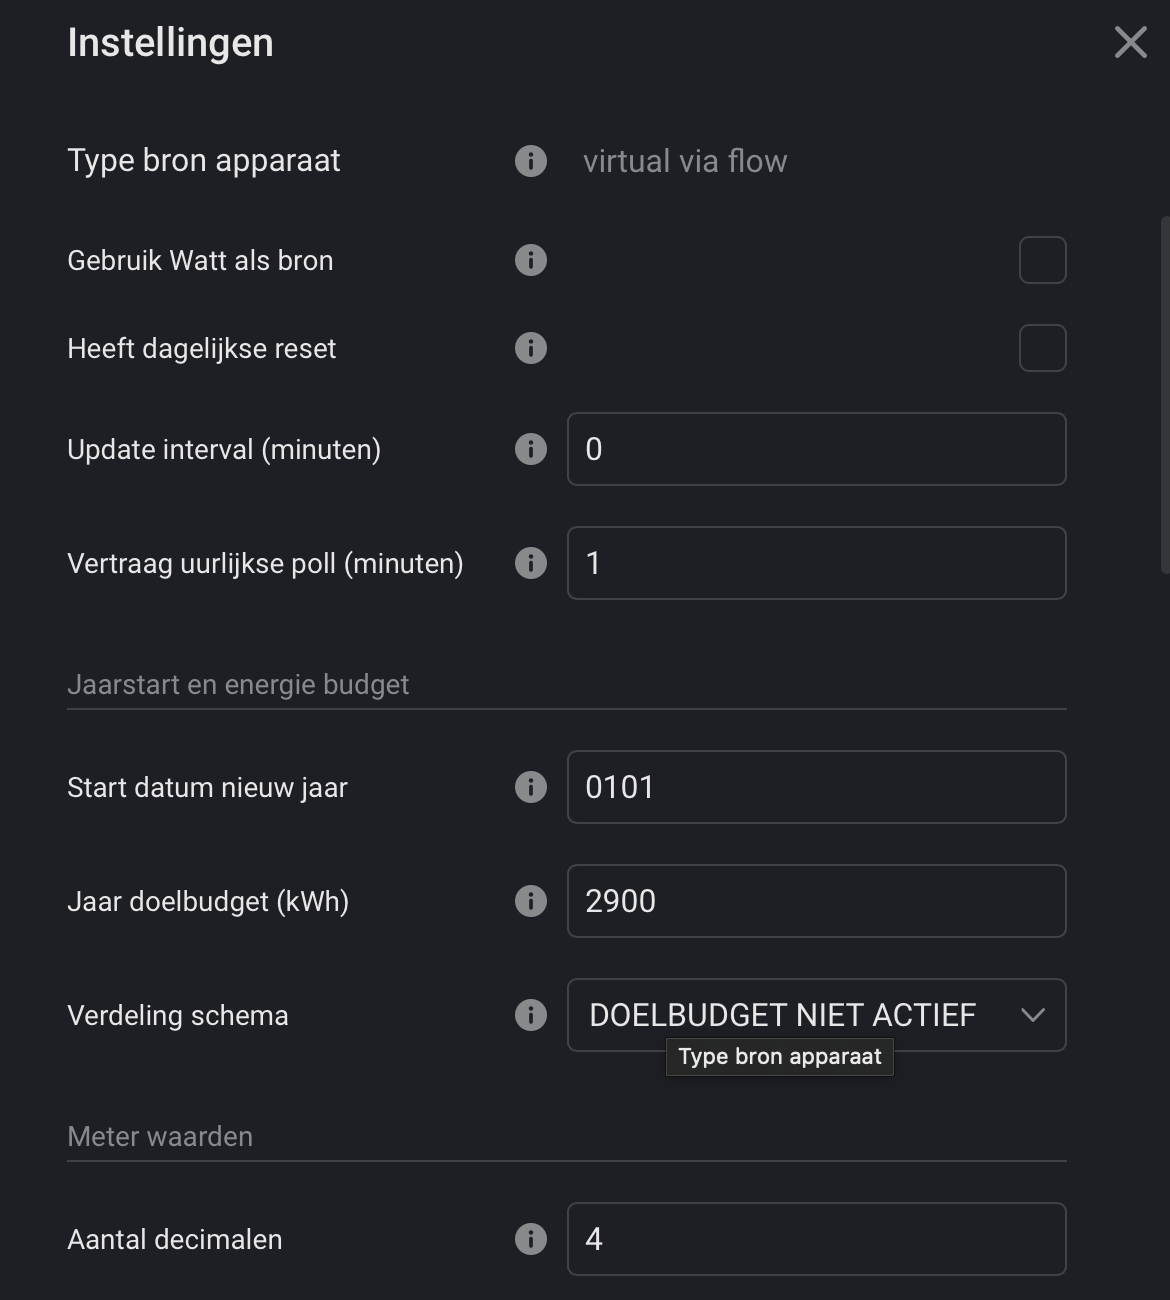Click into Jaar doelbudget field showing 2900

tap(816, 902)
